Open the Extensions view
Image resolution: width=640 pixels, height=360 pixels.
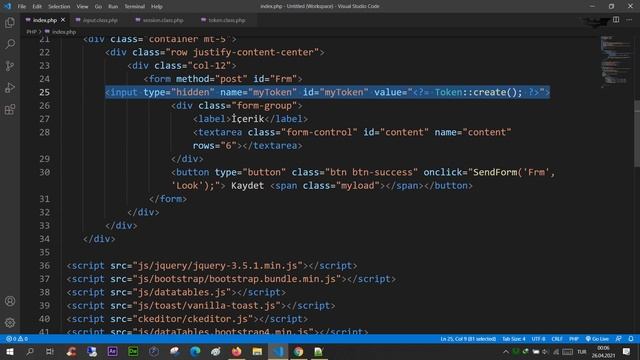coord(10,109)
